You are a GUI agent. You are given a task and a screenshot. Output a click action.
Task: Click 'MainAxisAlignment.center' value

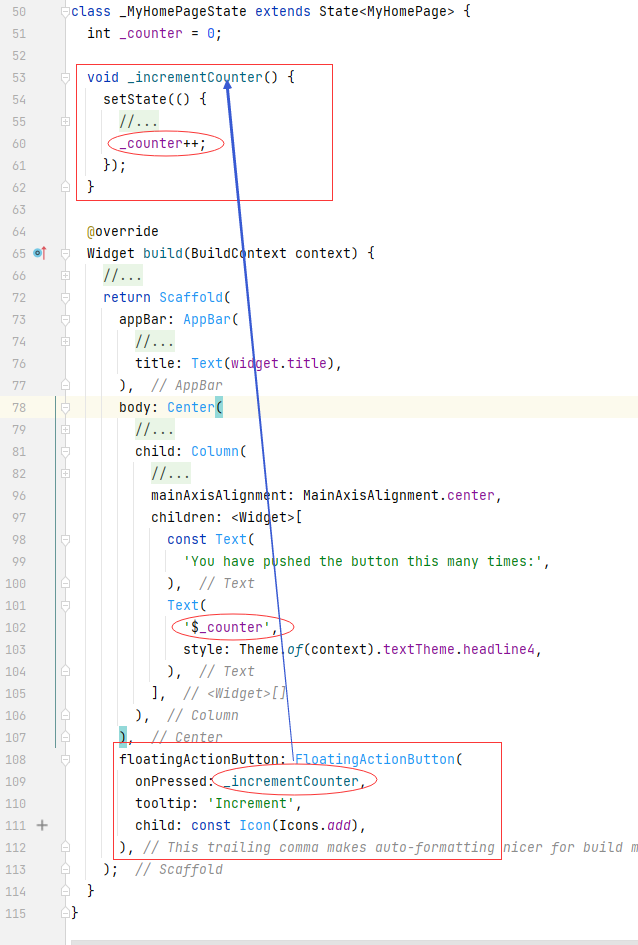399,495
